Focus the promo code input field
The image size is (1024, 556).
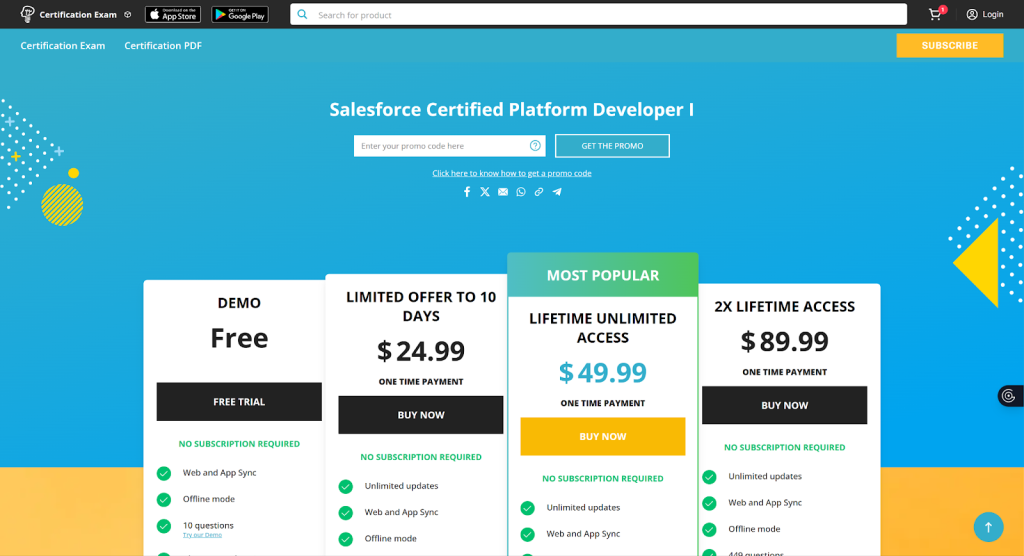pos(440,146)
